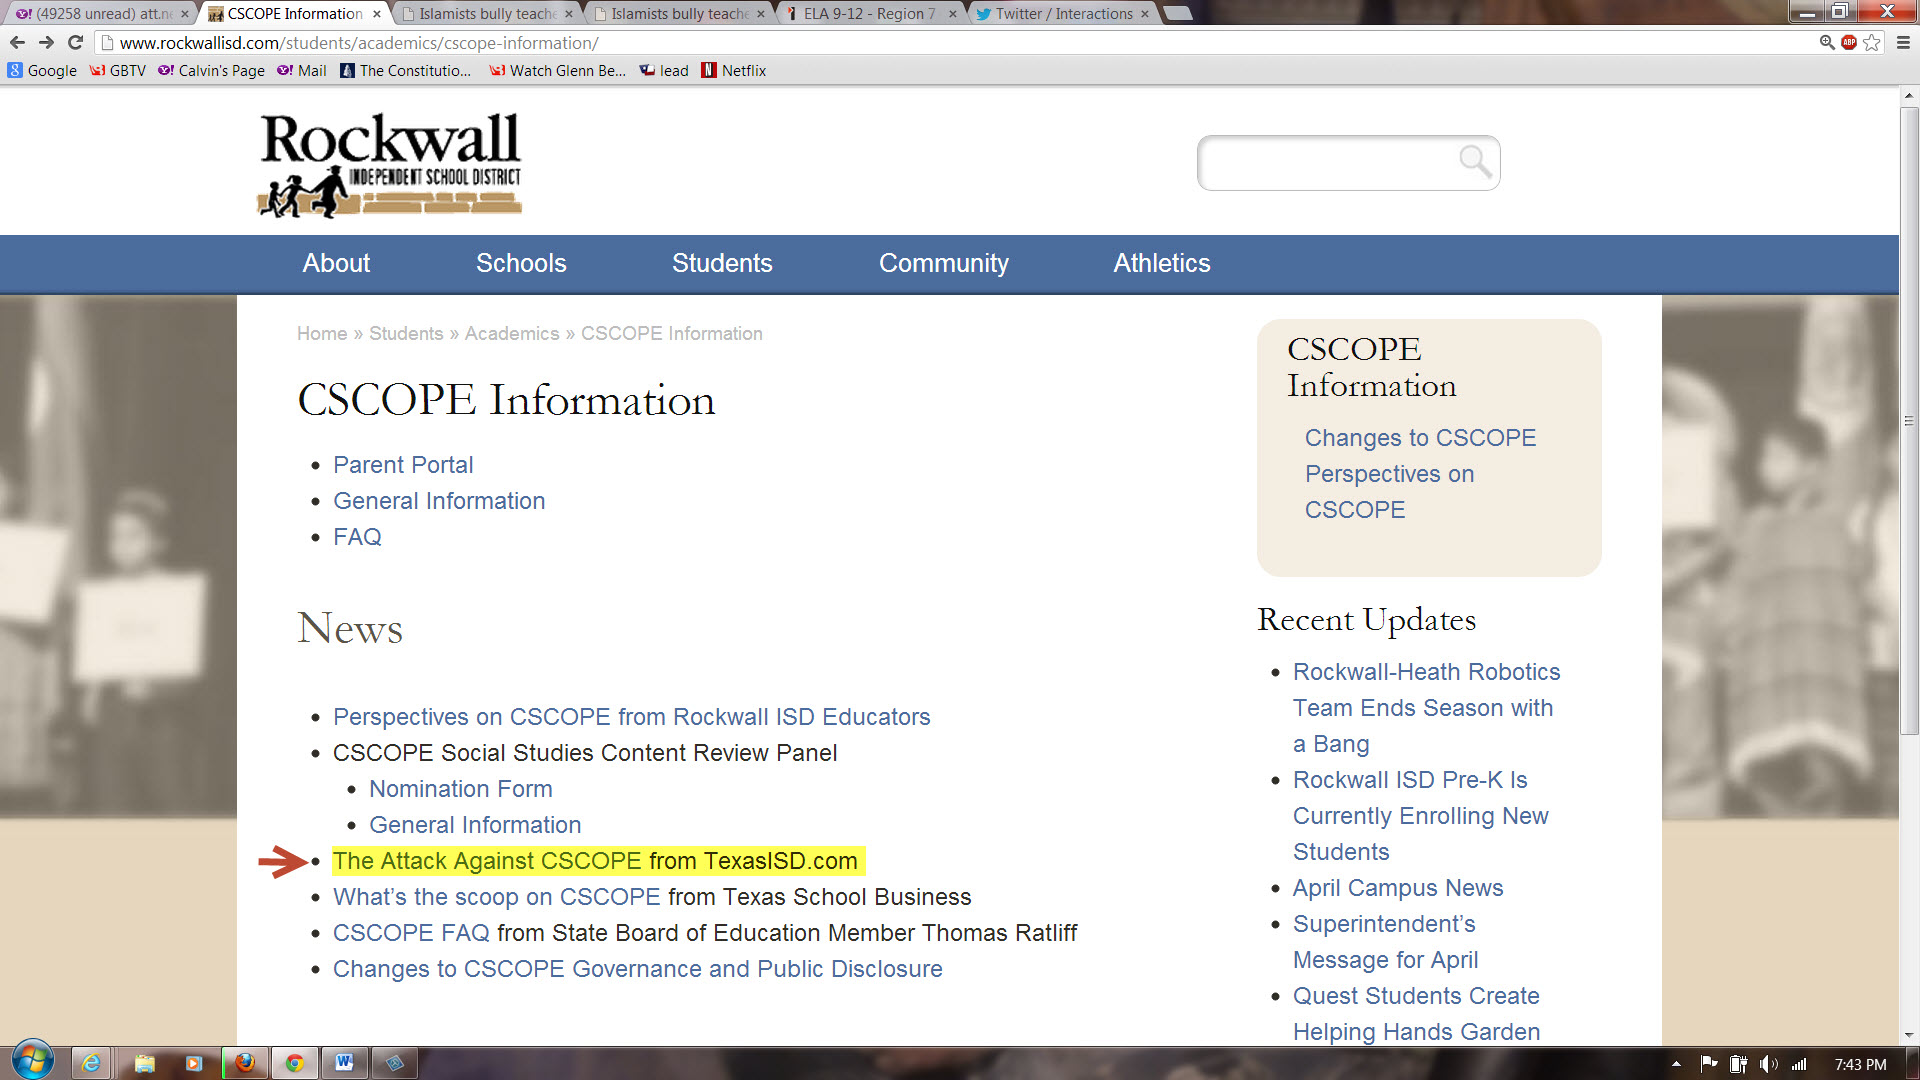Open the Google bookmark
This screenshot has height=1080, width=1920.
click(42, 71)
